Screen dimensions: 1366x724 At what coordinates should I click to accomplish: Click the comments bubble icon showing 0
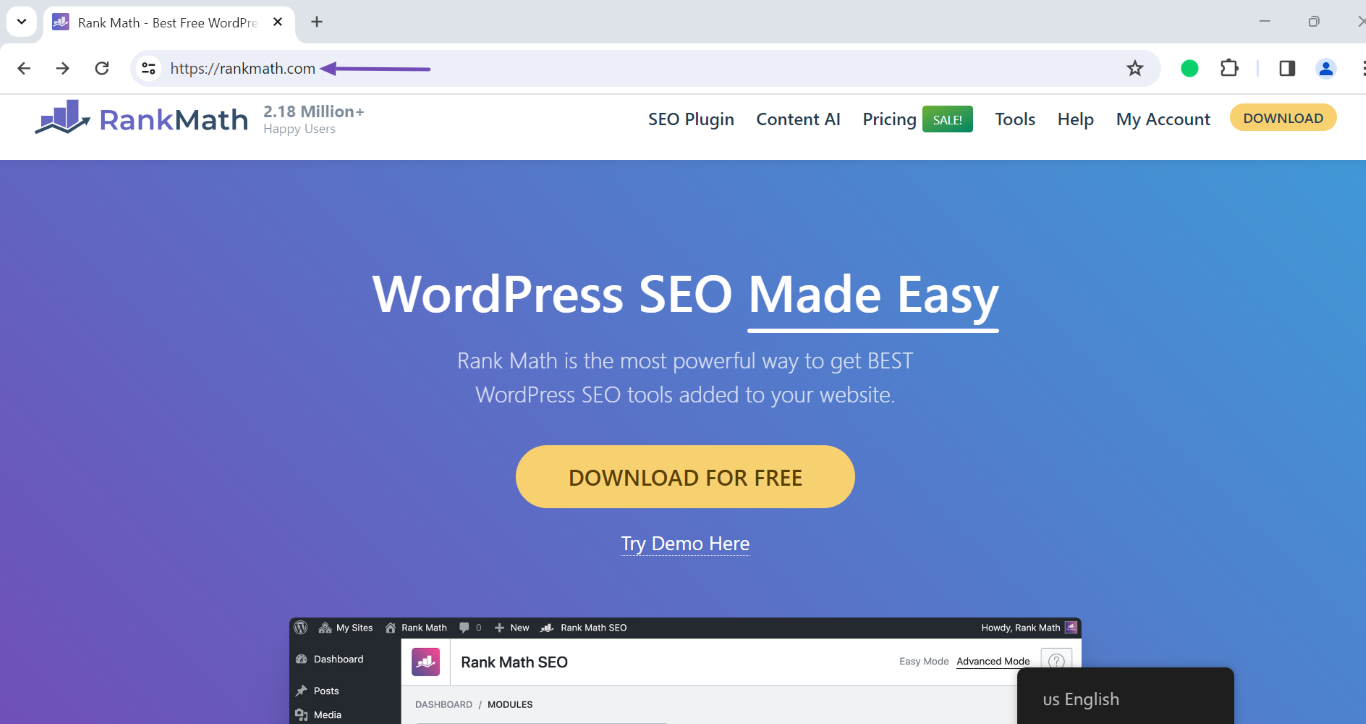coord(464,628)
